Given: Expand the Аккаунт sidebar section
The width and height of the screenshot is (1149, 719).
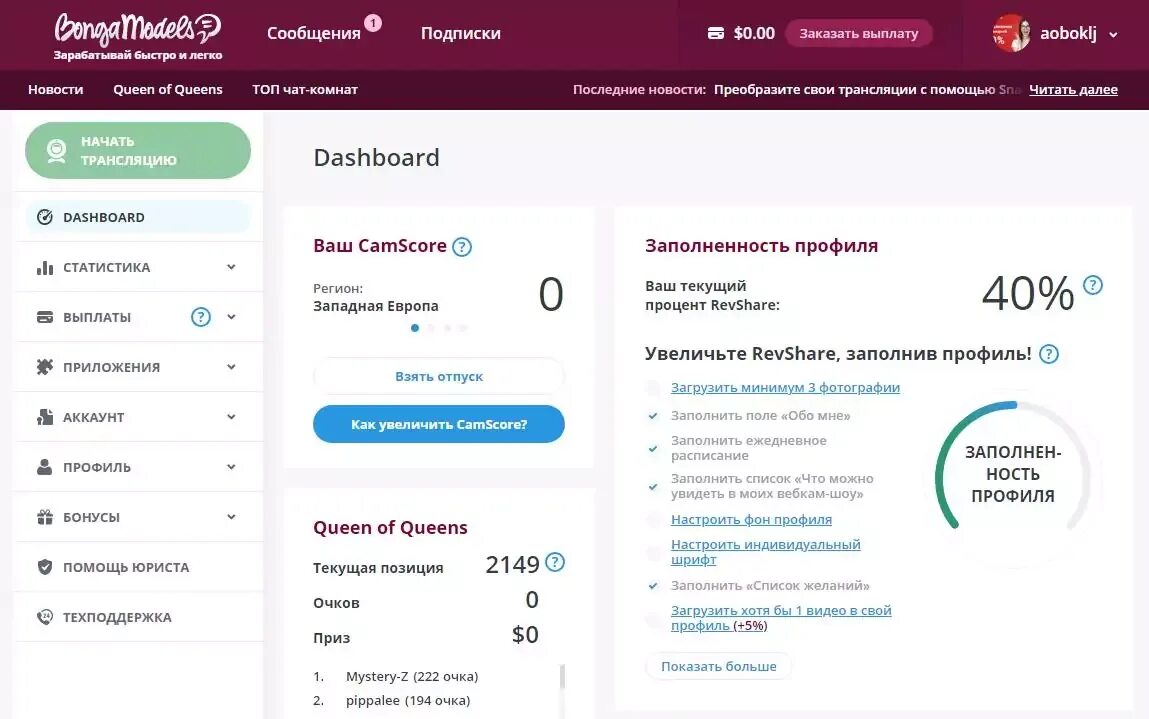Looking at the screenshot, I should (x=232, y=416).
